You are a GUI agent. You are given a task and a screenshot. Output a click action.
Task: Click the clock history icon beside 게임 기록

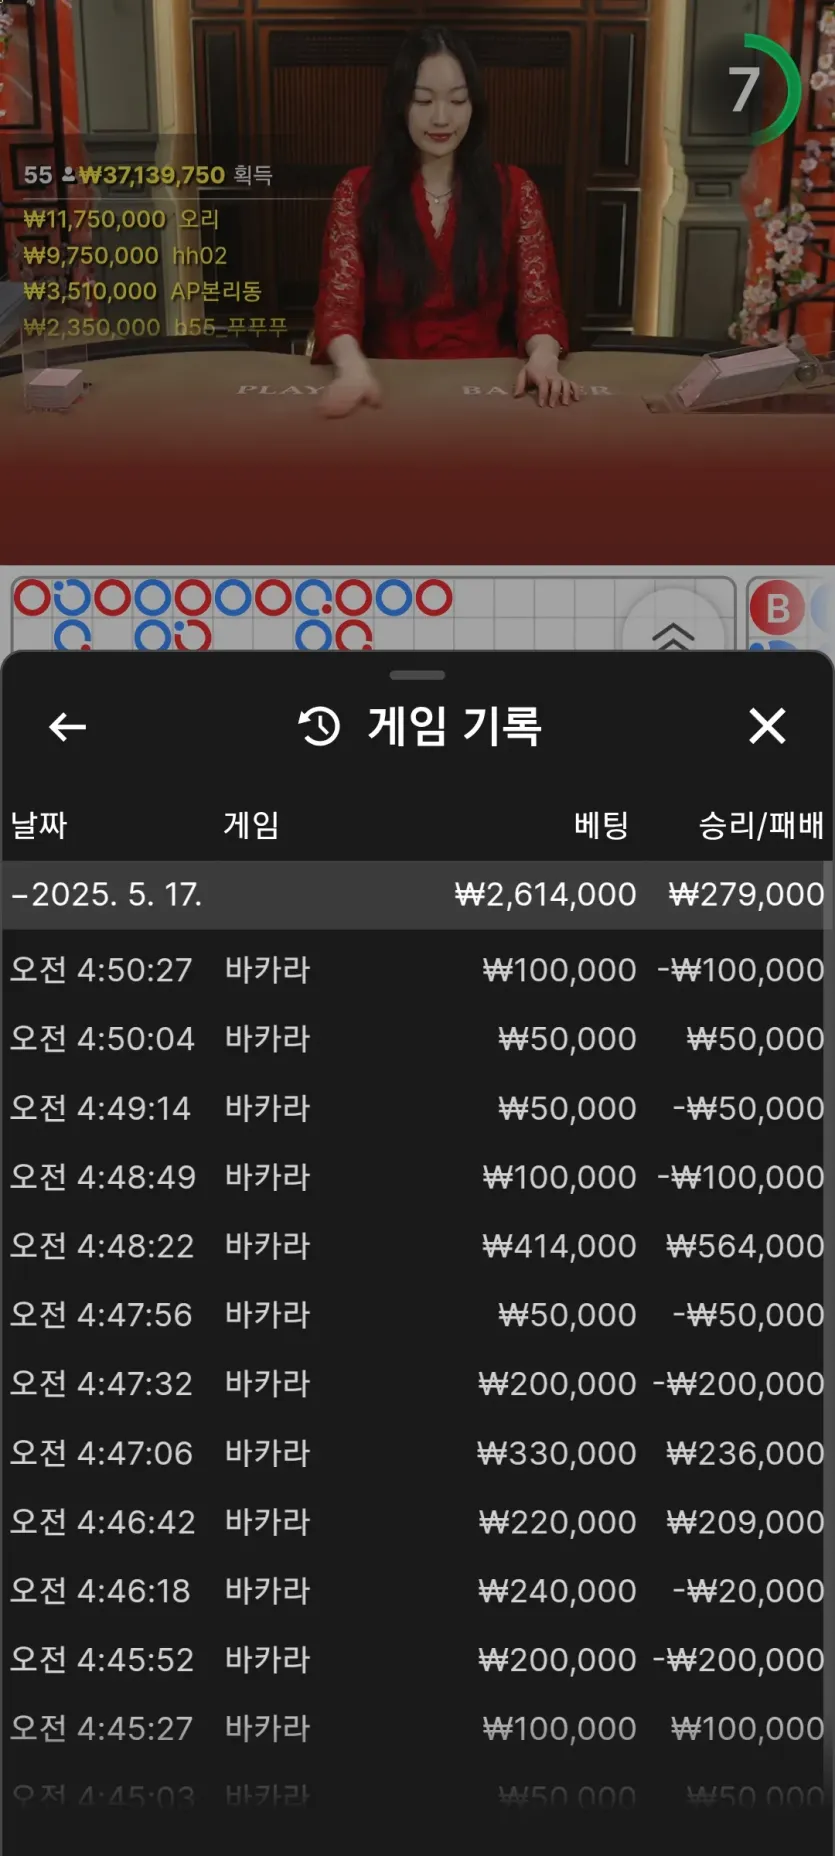point(320,726)
